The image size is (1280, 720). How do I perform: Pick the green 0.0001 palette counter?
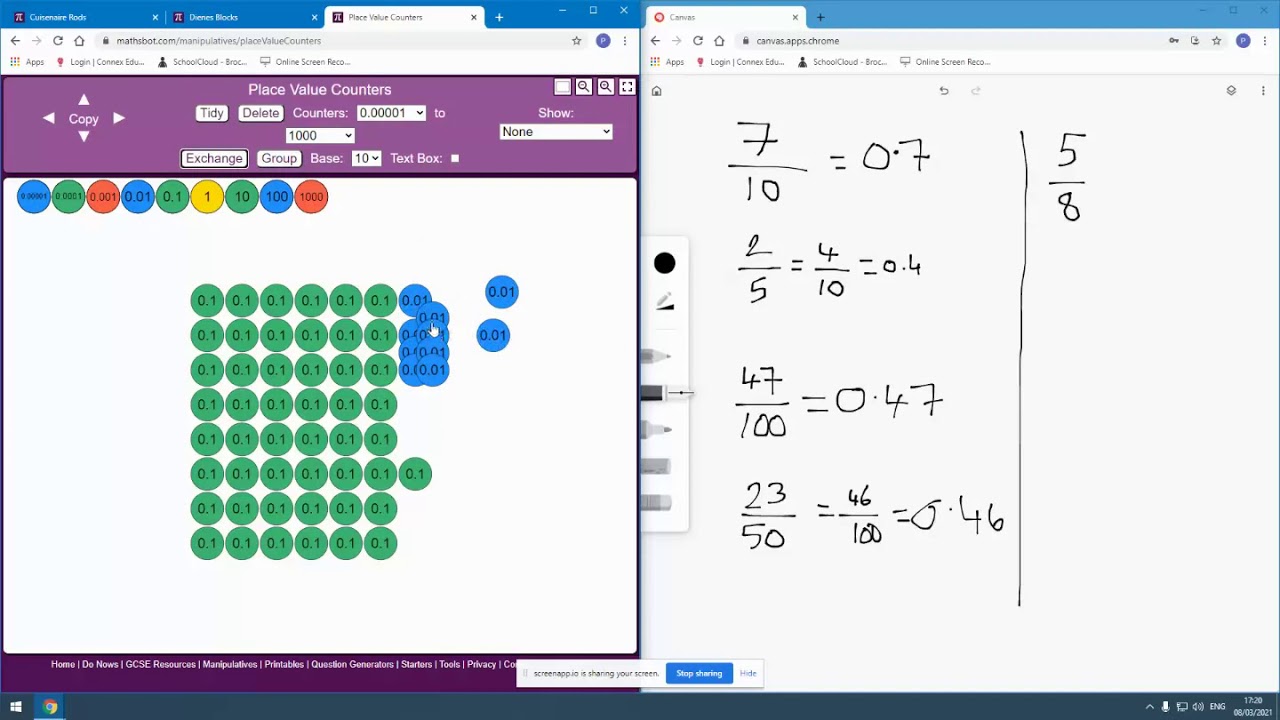[x=68, y=197]
